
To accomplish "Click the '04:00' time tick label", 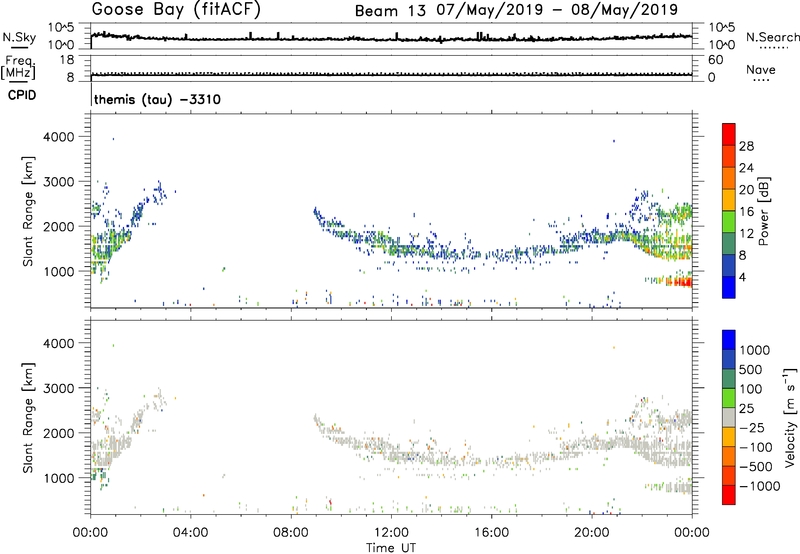I will pos(190,533).
